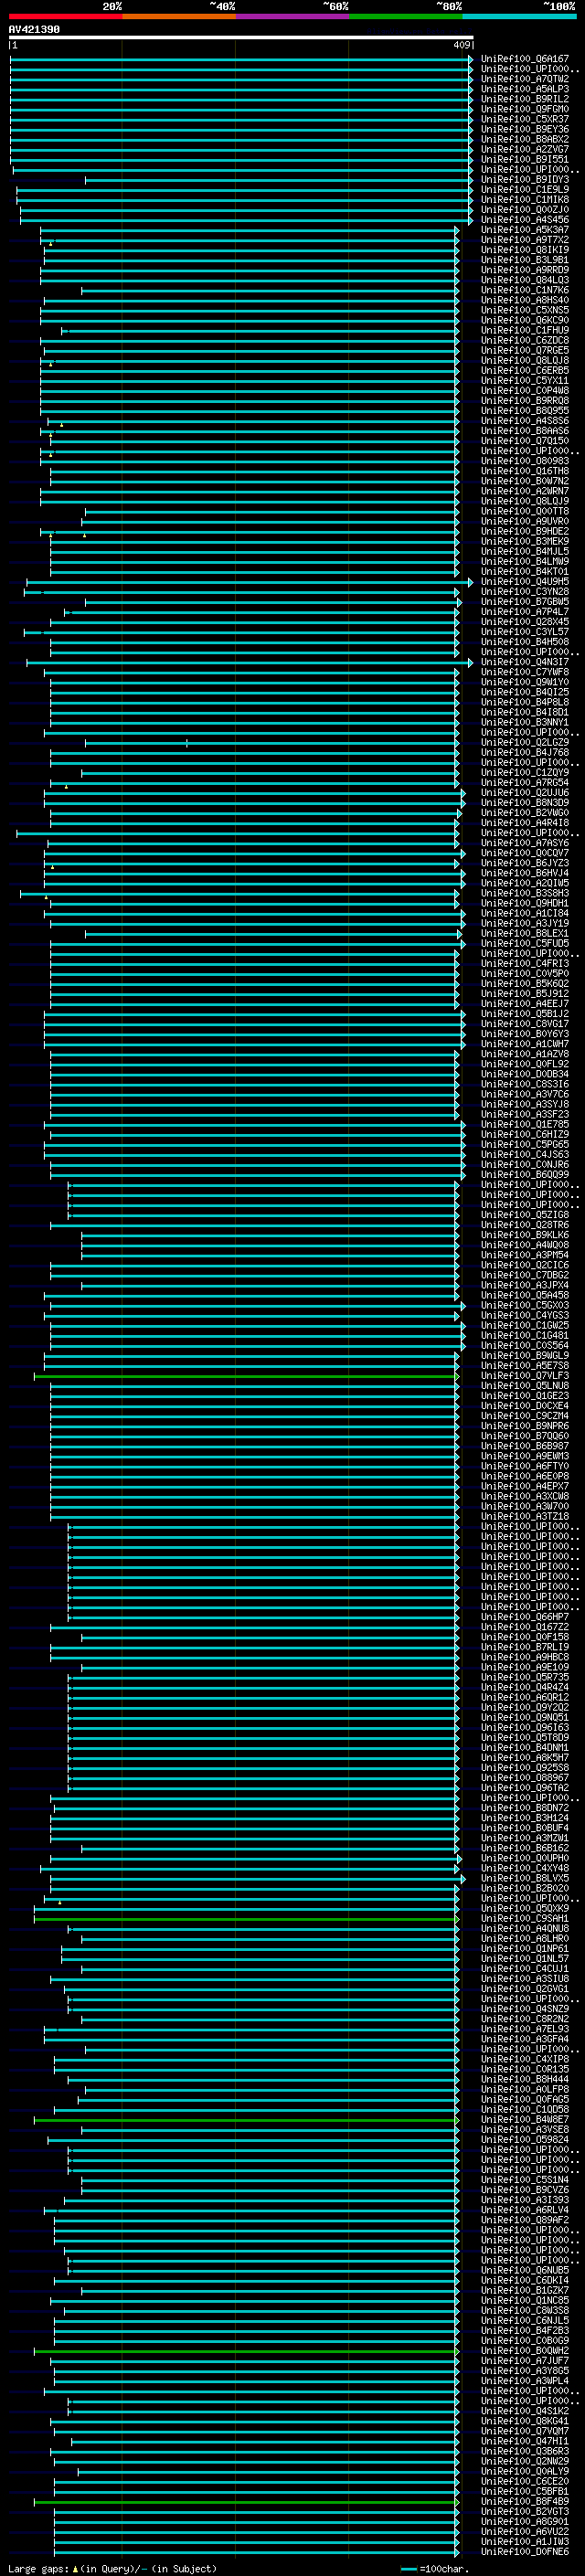Select the UniRef100_D0DB34 label
This screenshot has height=2576, width=585.
point(525,1075)
